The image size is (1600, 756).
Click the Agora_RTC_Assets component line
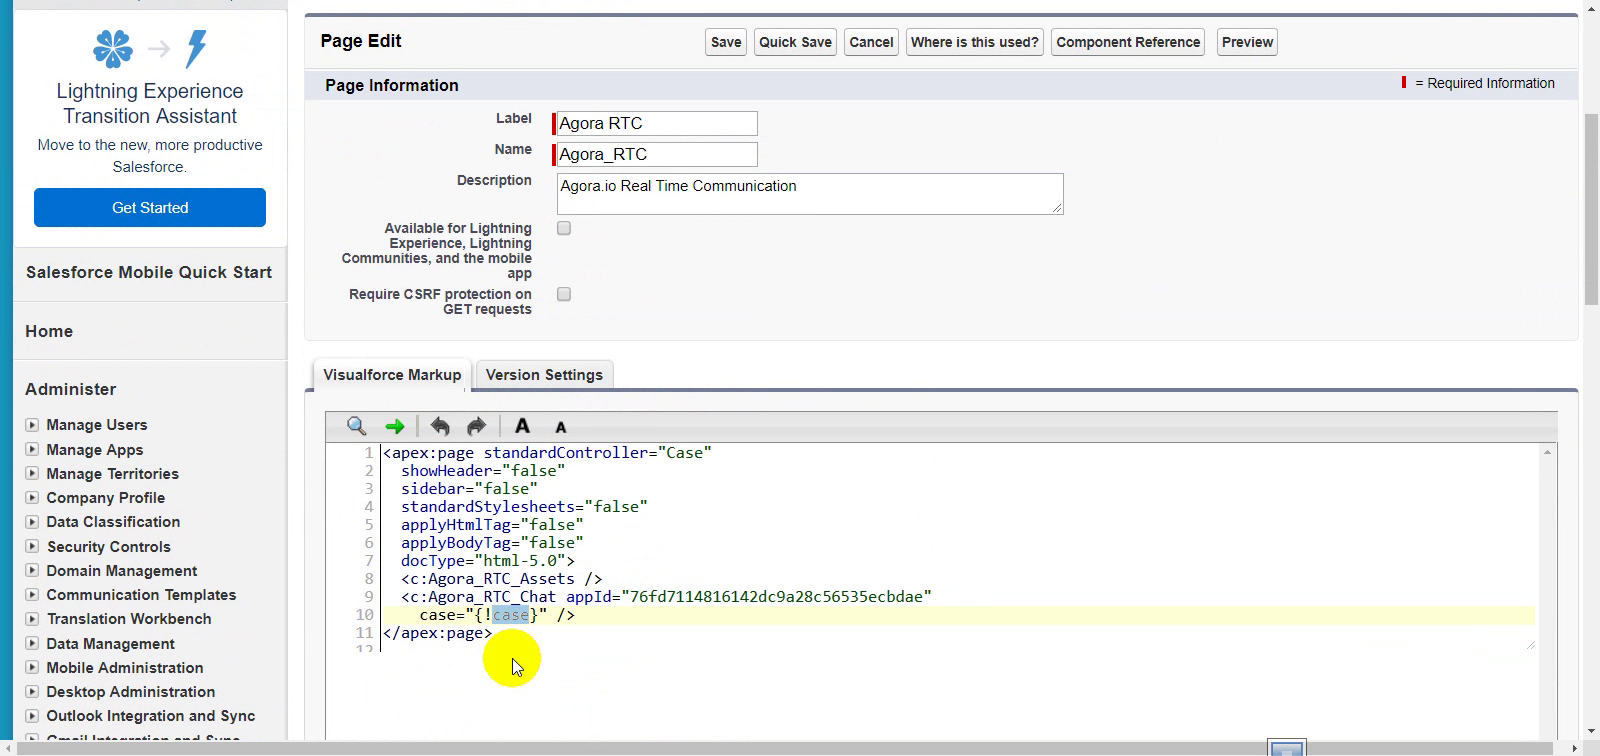point(501,579)
